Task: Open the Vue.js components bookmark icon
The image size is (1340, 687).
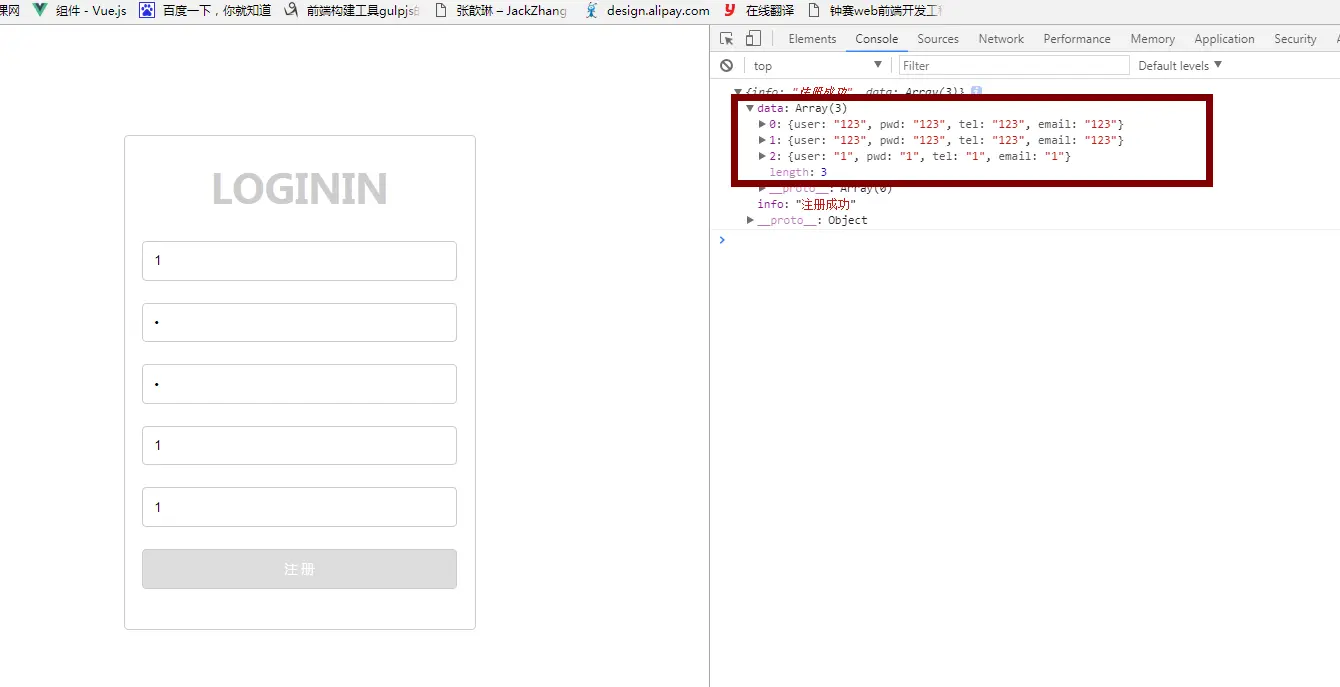Action: pyautogui.click(x=40, y=11)
